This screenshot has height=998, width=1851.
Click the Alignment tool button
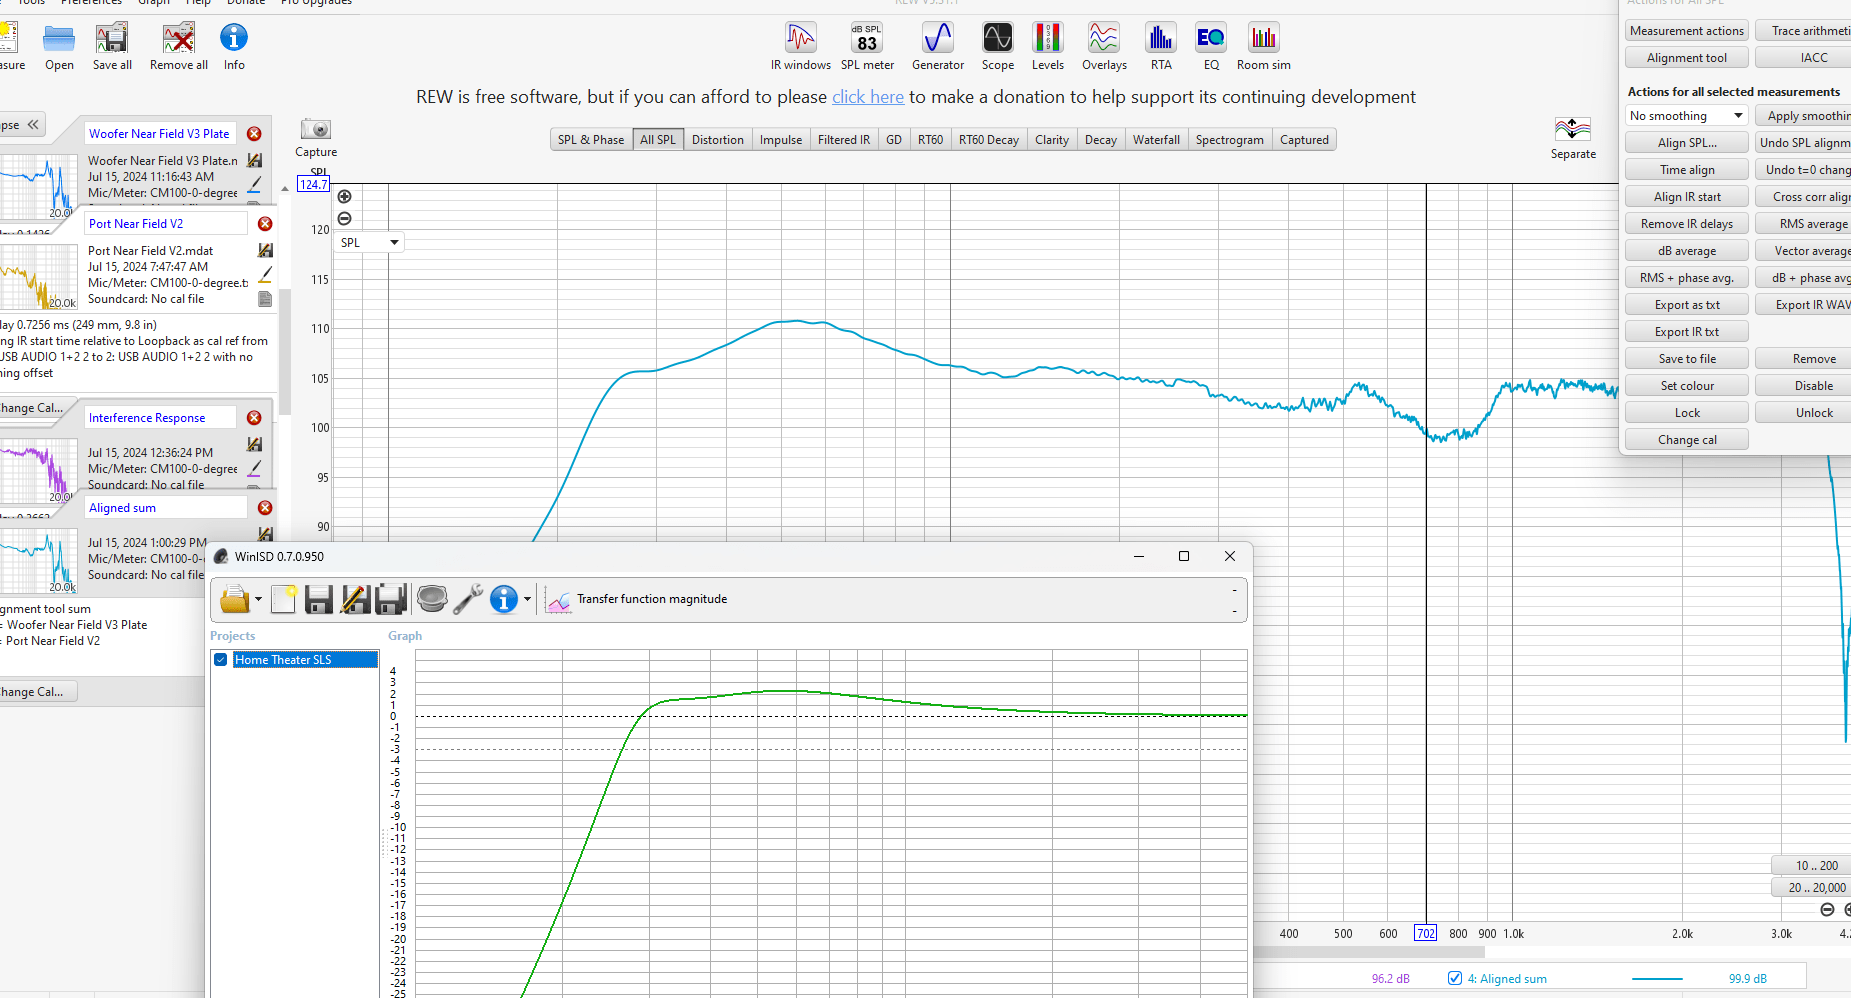[x=1687, y=58]
